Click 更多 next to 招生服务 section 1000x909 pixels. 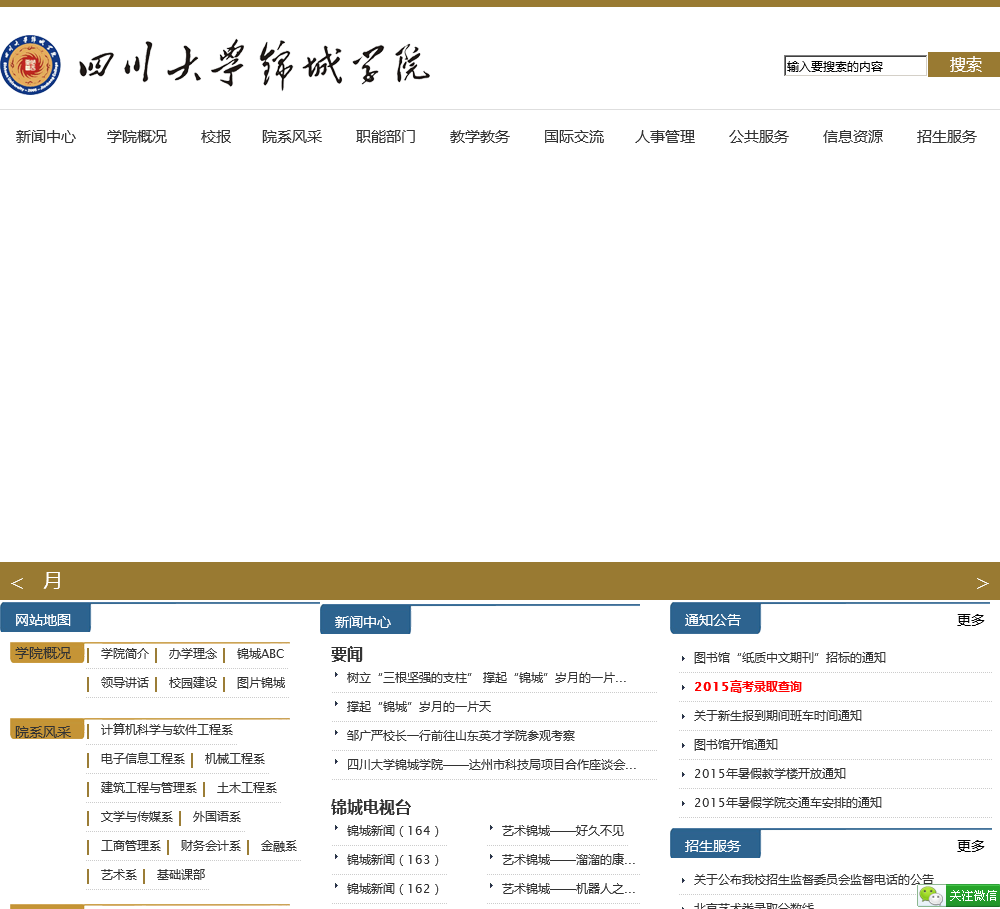click(971, 845)
